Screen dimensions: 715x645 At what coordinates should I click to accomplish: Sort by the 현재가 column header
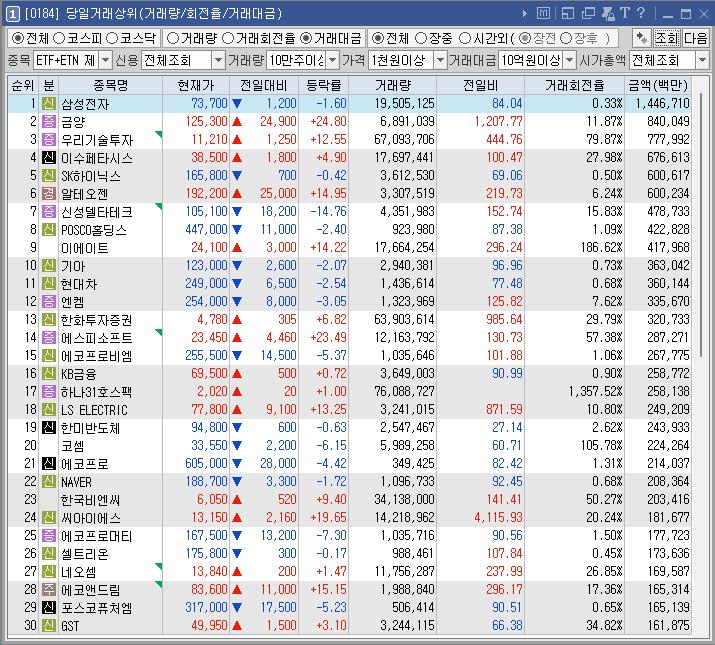pyautogui.click(x=196, y=85)
